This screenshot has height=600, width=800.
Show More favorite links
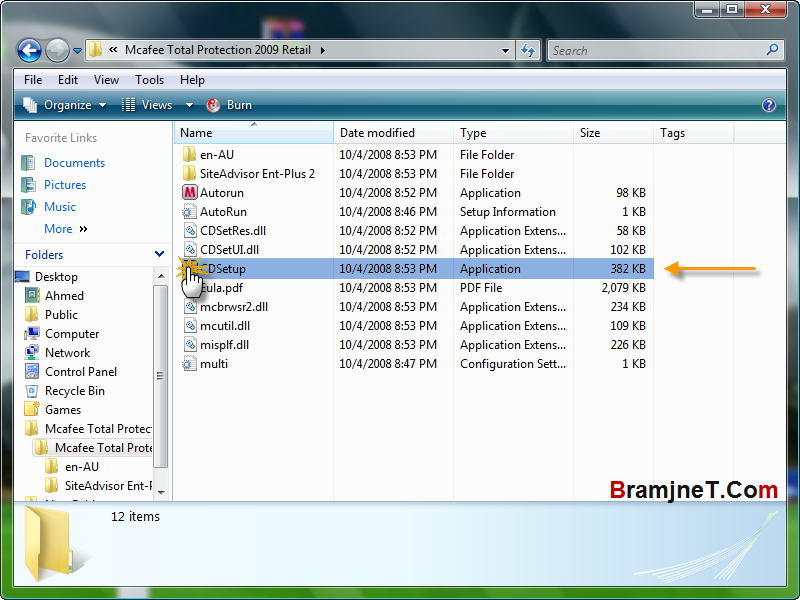66,229
